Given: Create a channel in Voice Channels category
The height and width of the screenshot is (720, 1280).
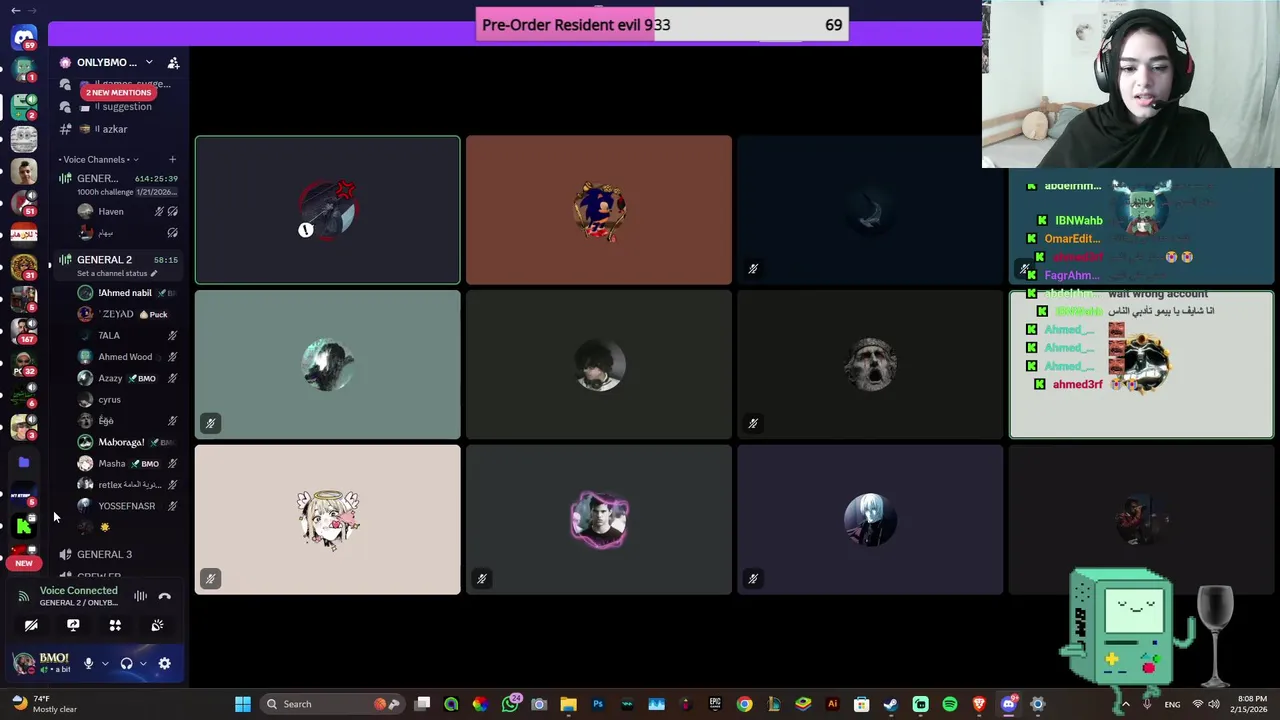Looking at the screenshot, I should [x=172, y=159].
